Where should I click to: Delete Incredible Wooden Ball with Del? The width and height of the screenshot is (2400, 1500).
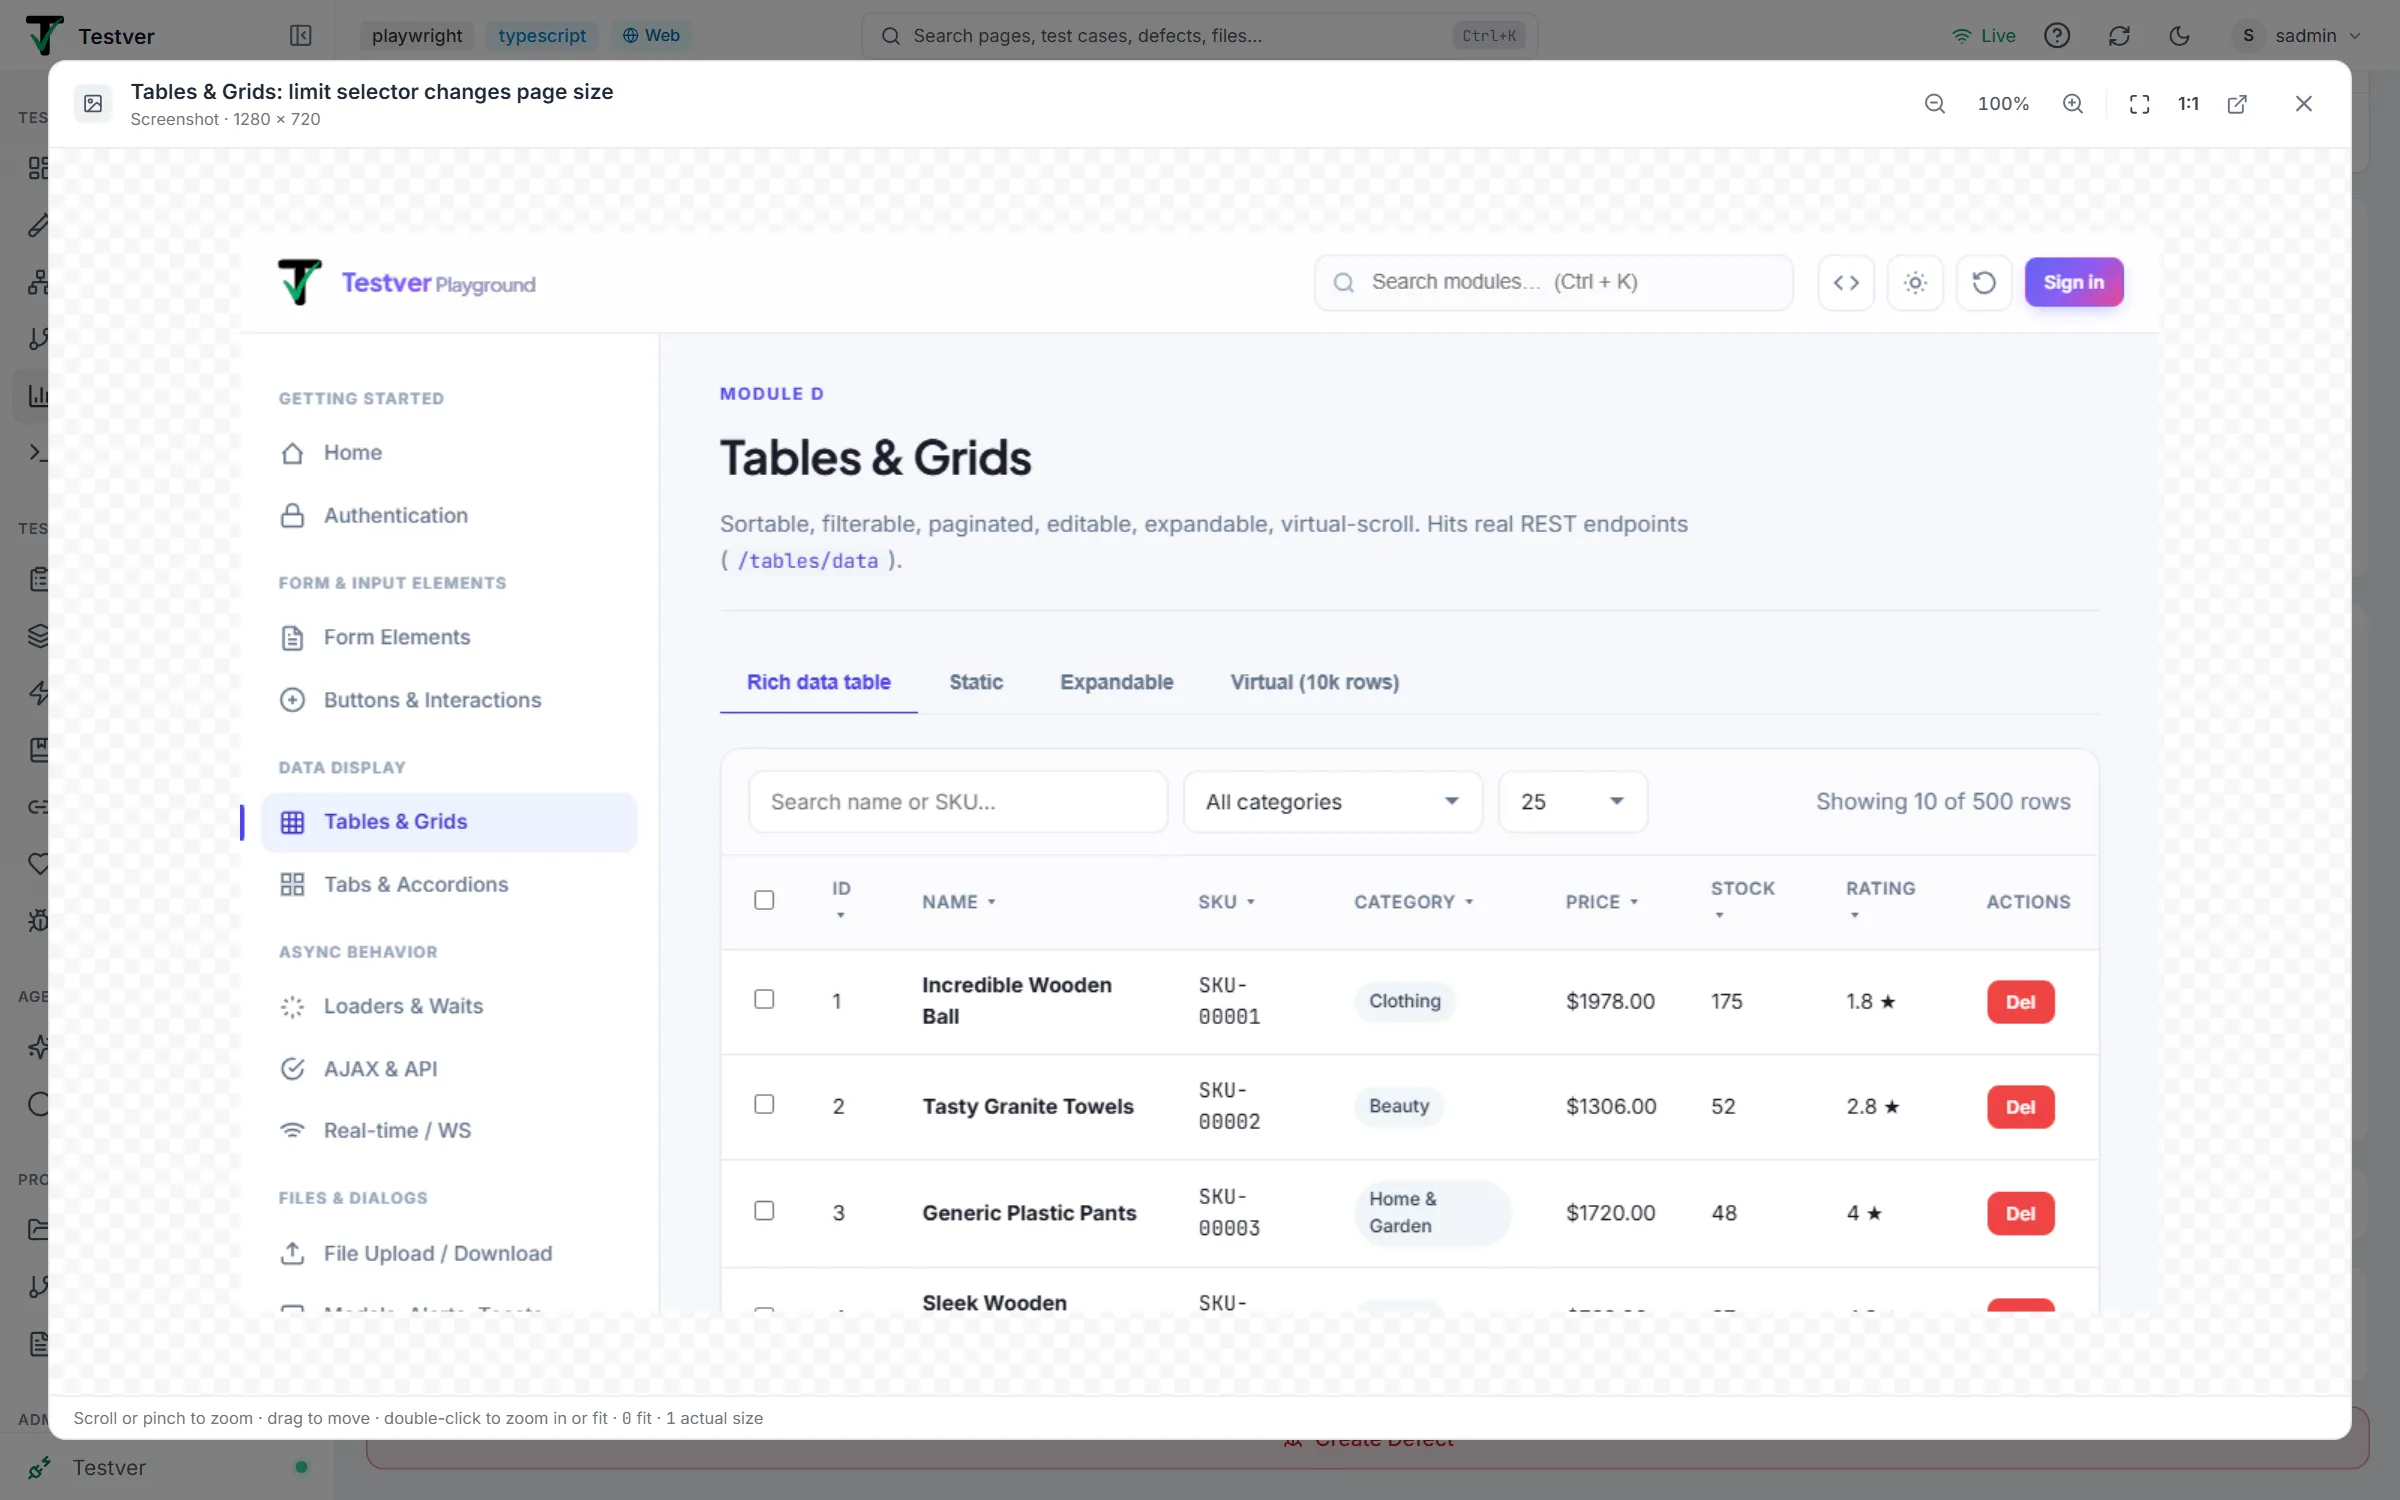[2020, 1002]
